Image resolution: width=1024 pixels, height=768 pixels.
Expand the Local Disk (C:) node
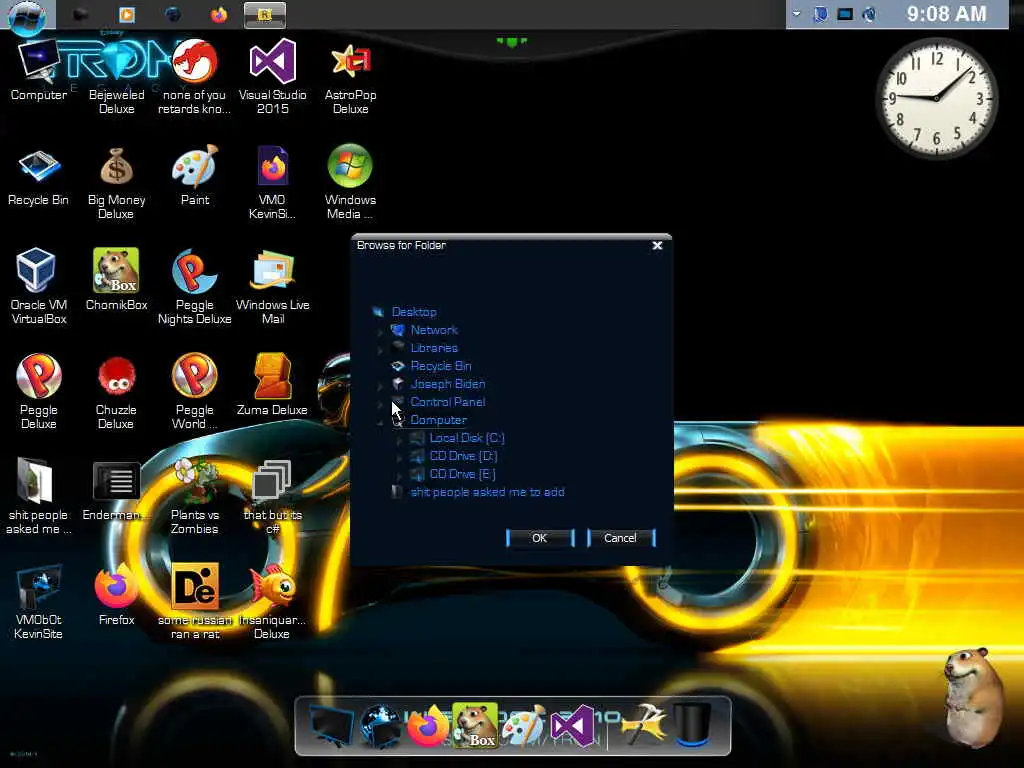point(399,440)
